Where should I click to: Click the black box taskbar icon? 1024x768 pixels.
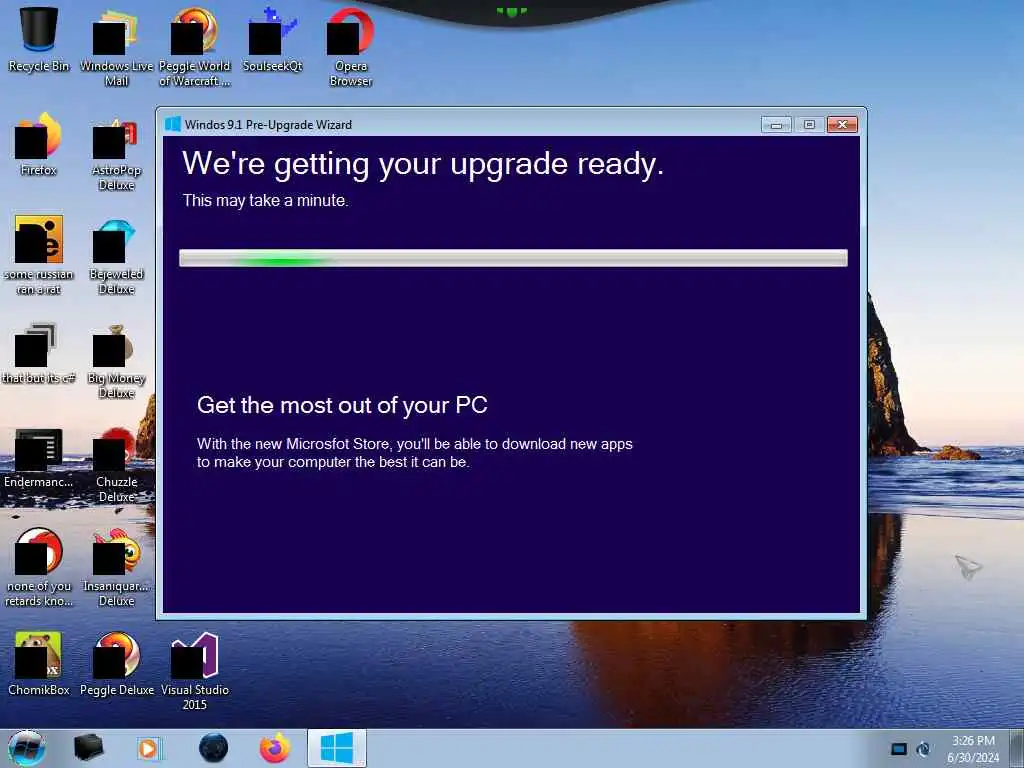(x=88, y=748)
